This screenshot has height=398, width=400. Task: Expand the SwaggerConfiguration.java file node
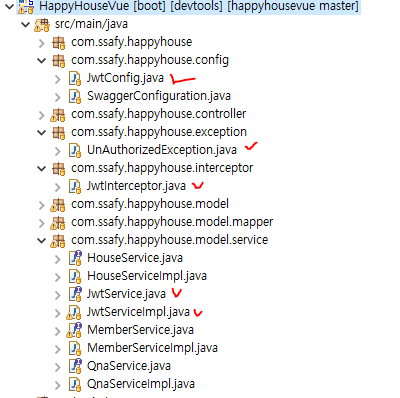58,97
